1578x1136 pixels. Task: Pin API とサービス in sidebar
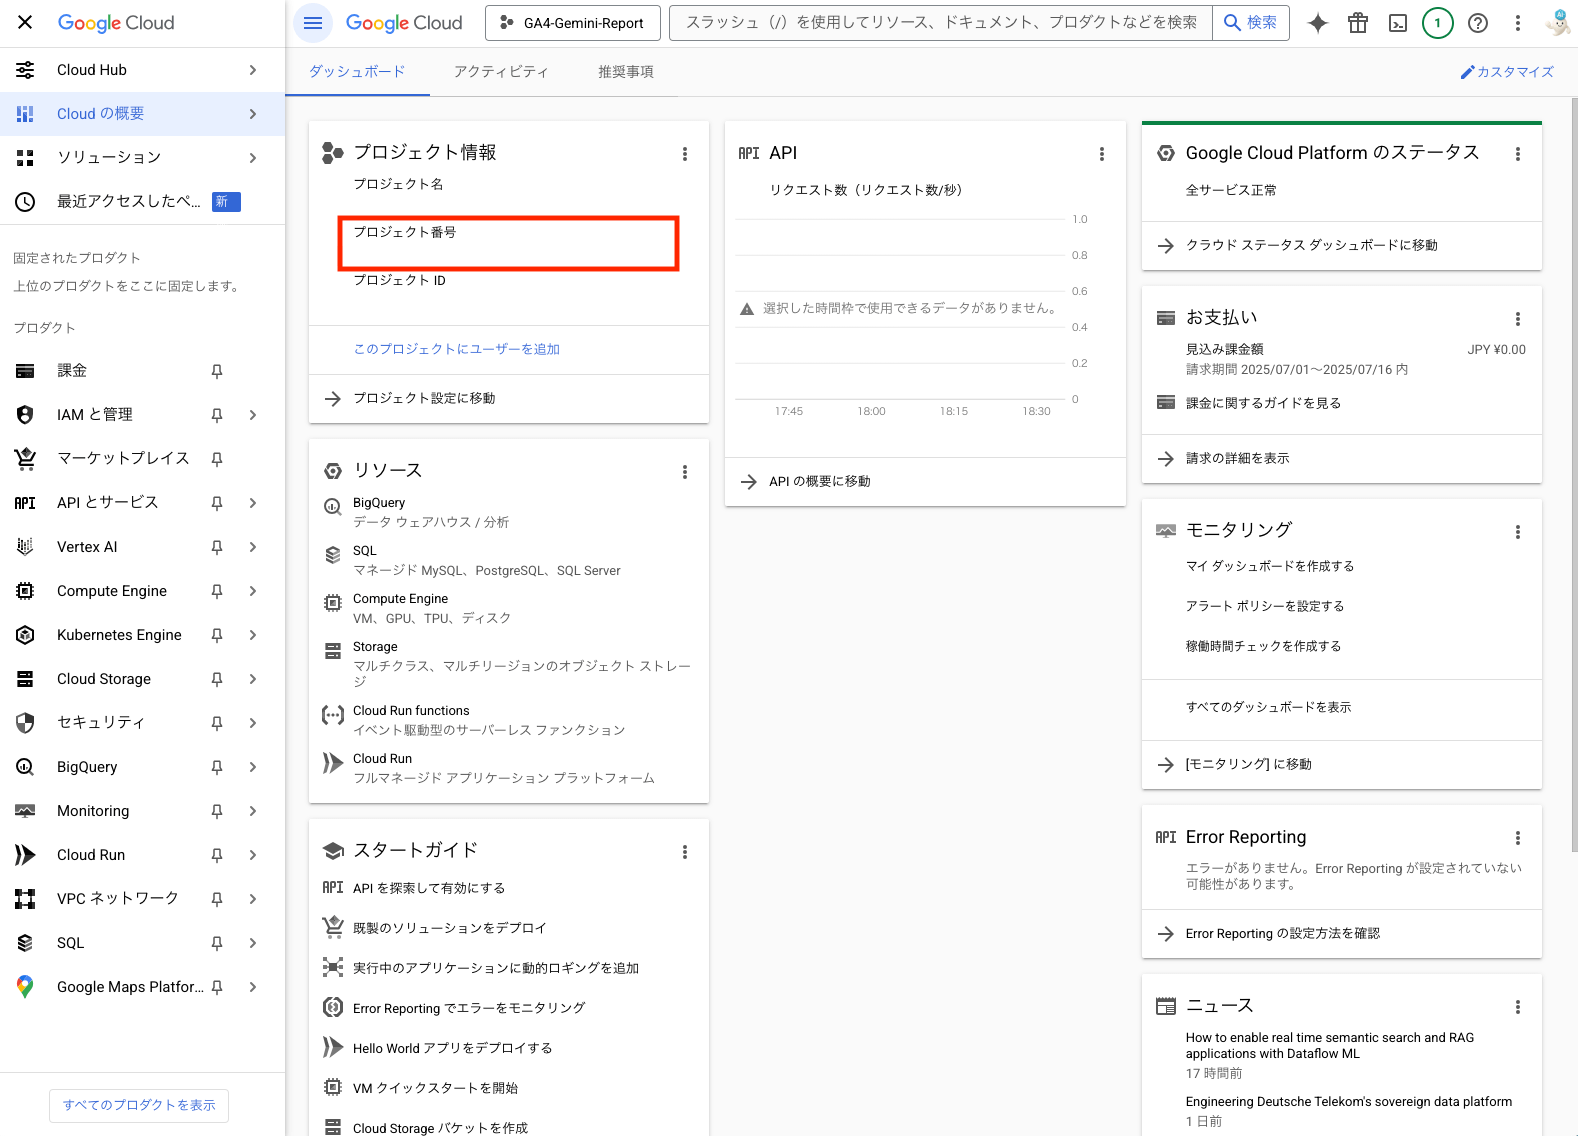pyautogui.click(x=217, y=503)
